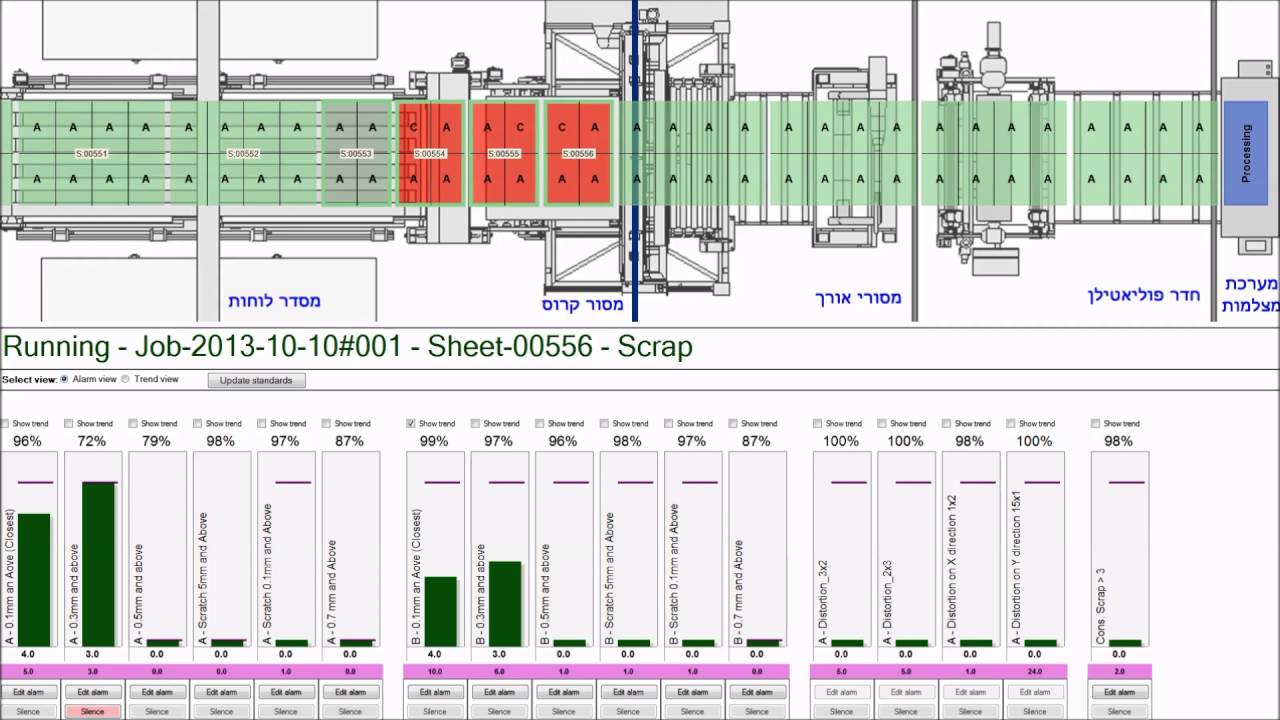The height and width of the screenshot is (720, 1280).
Task: Click pink threshold 6.0 under B - 0.3mm gauge
Action: point(499,672)
